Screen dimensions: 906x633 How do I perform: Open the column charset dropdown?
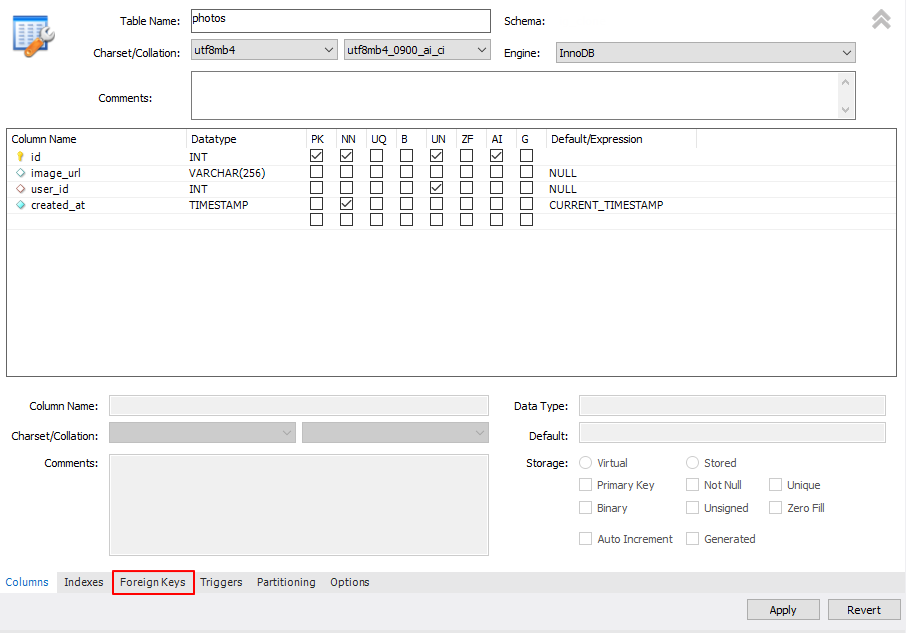[202, 433]
